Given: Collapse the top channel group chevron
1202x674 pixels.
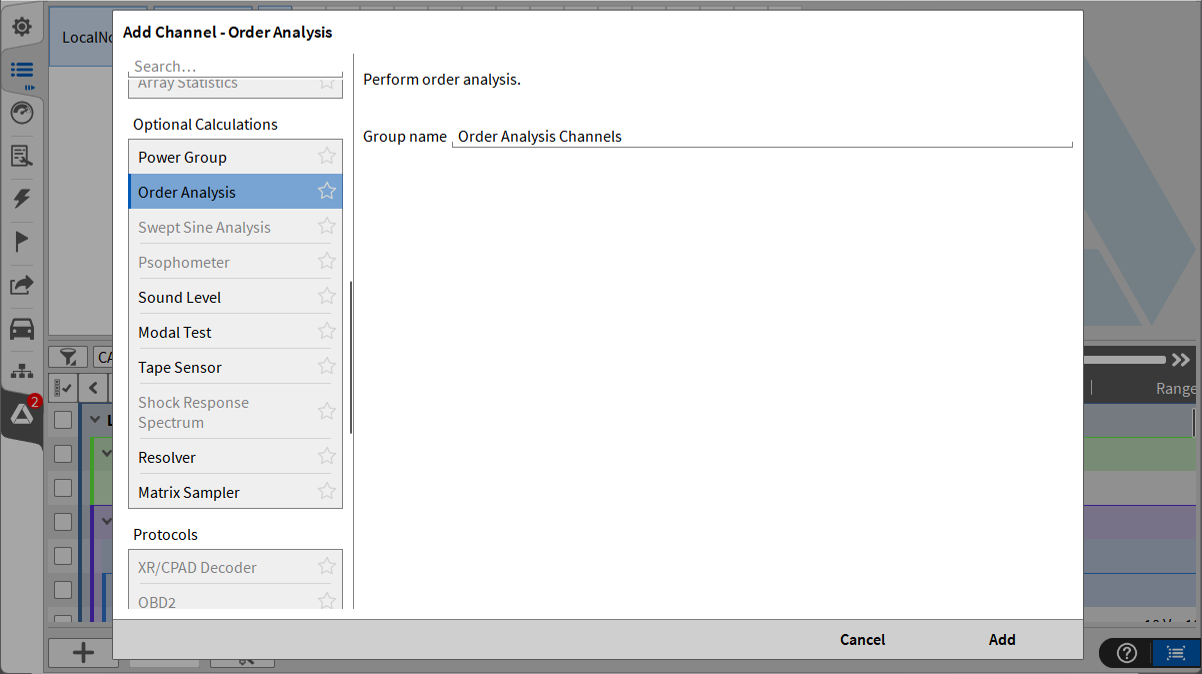Looking at the screenshot, I should coord(96,420).
